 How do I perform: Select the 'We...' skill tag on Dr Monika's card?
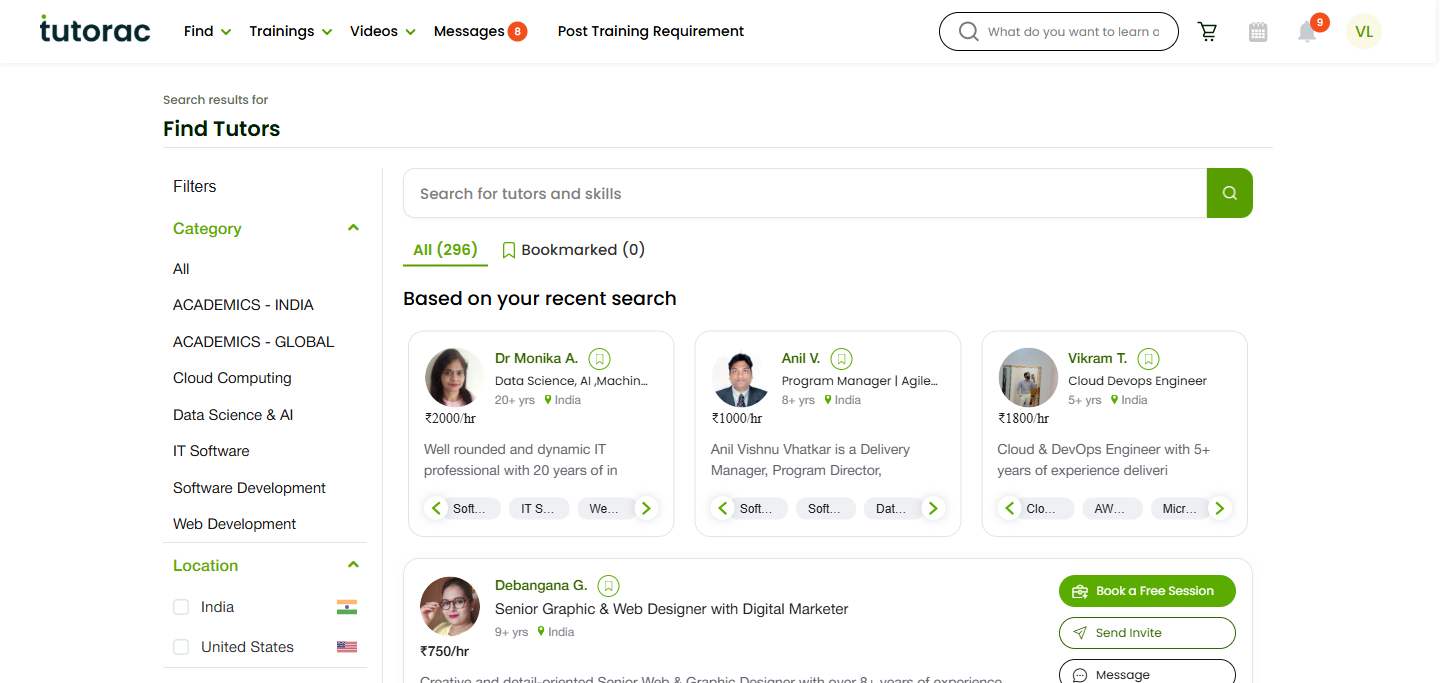coord(606,508)
